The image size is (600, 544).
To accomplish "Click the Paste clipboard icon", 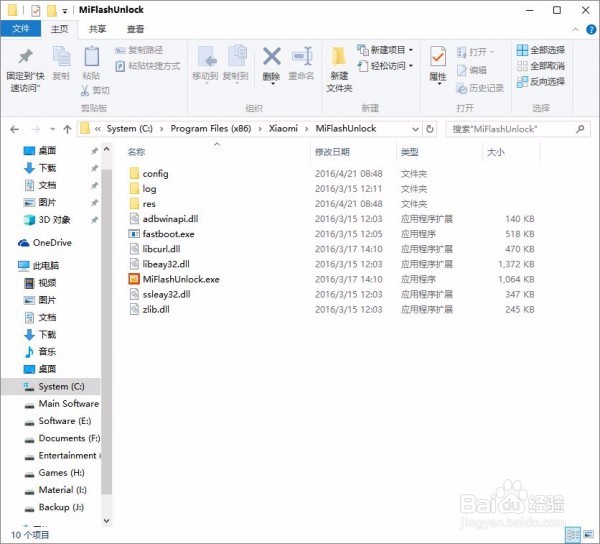I will (91, 57).
